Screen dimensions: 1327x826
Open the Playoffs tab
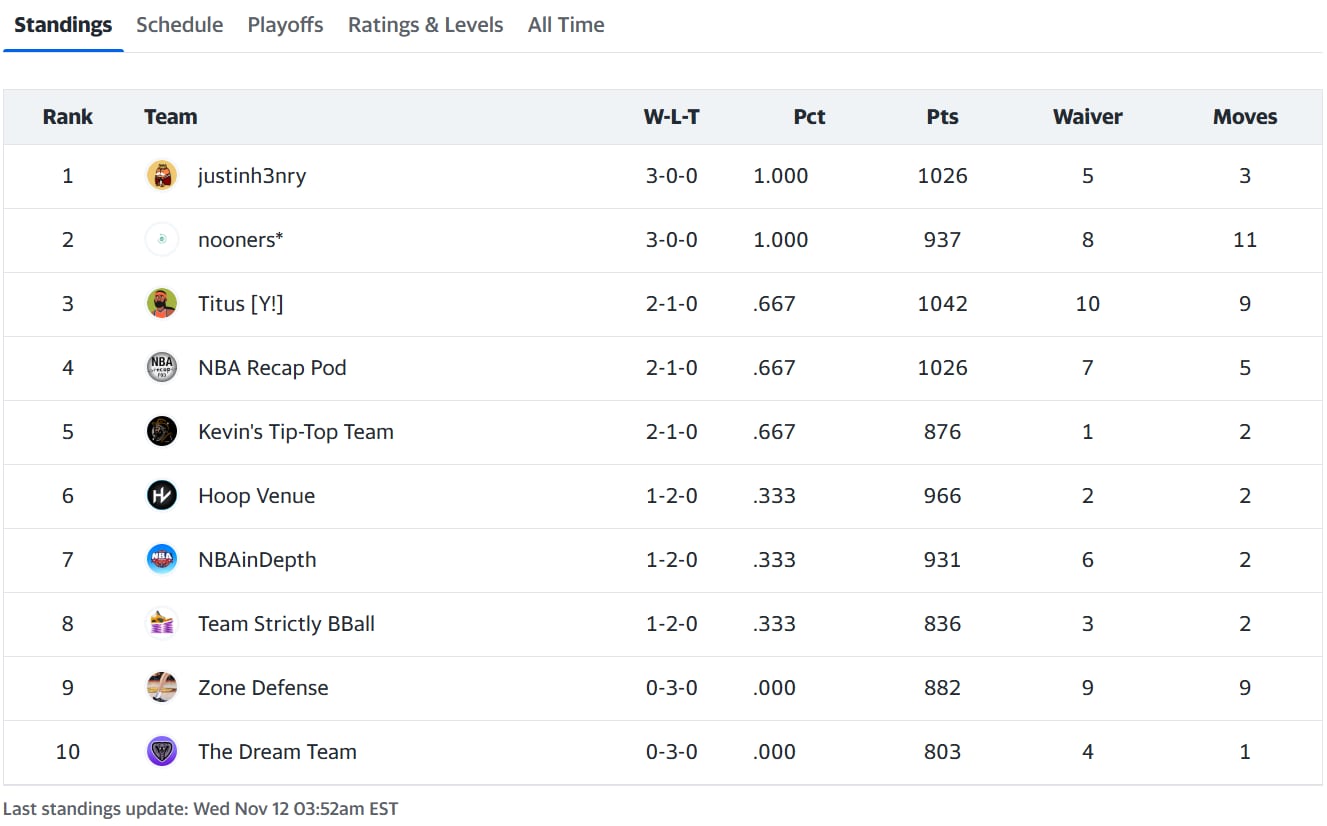pyautogui.click(x=286, y=25)
